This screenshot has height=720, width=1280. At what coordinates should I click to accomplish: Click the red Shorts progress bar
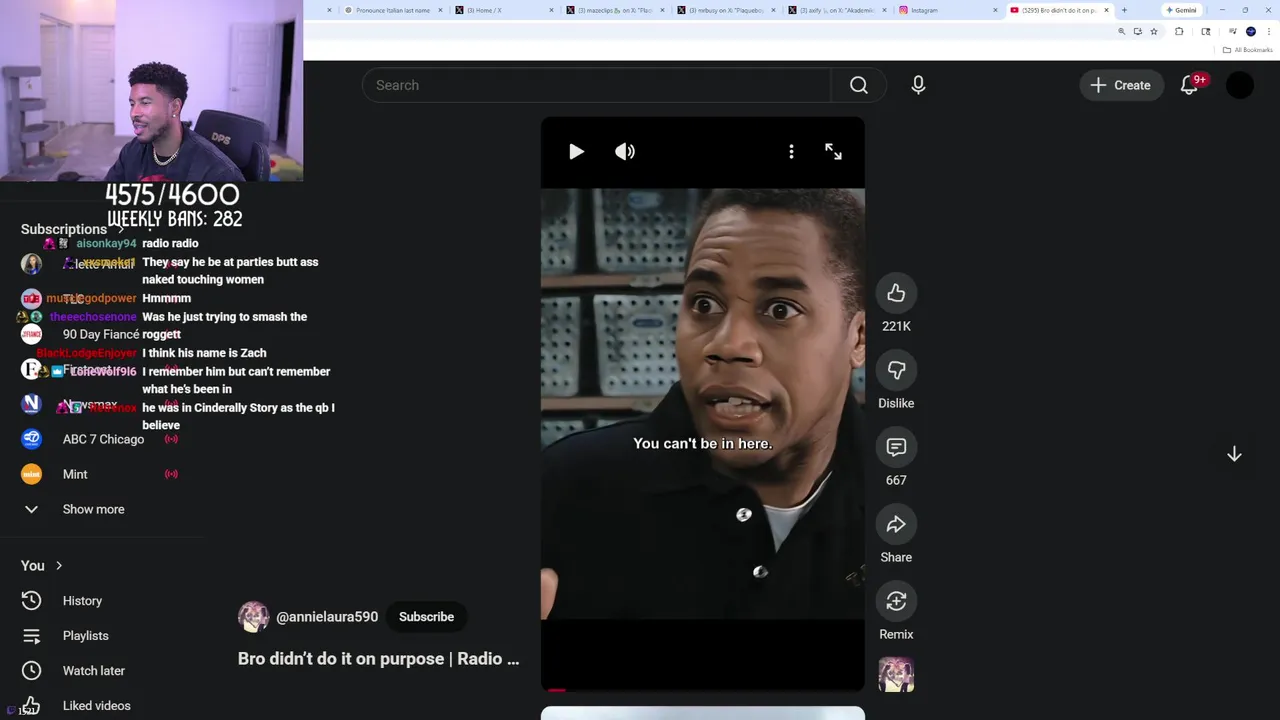pos(557,689)
